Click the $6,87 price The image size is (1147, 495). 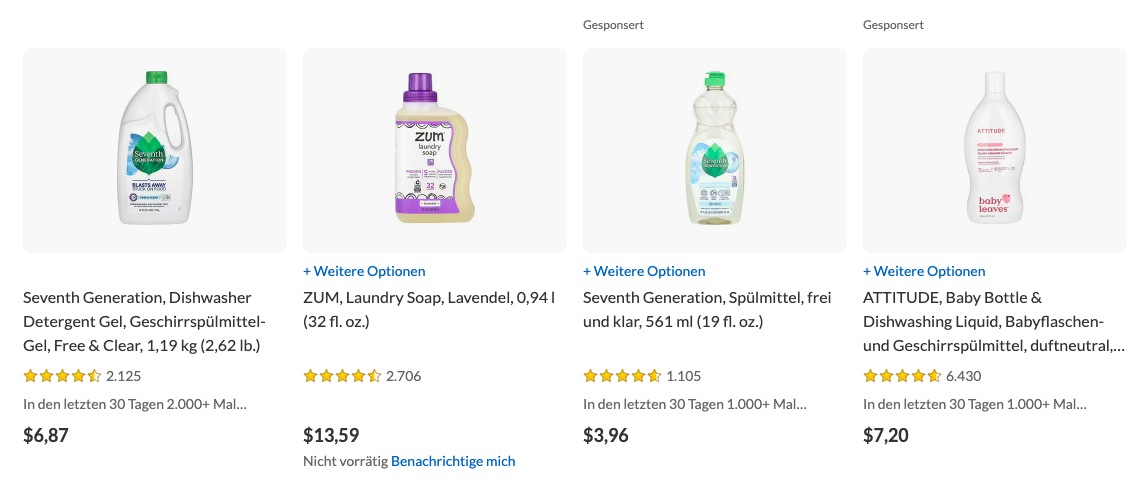[x=46, y=435]
